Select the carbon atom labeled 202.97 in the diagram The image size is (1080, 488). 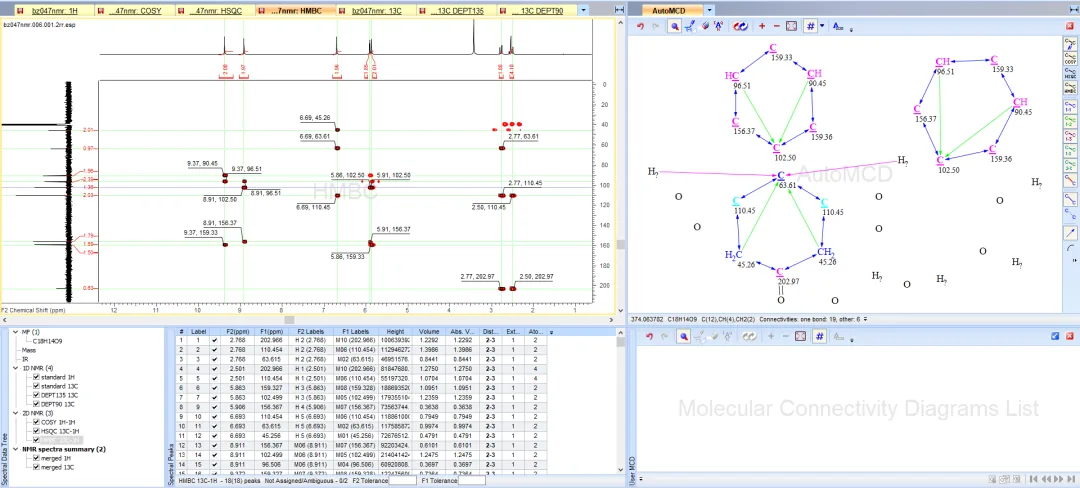[x=780, y=273]
